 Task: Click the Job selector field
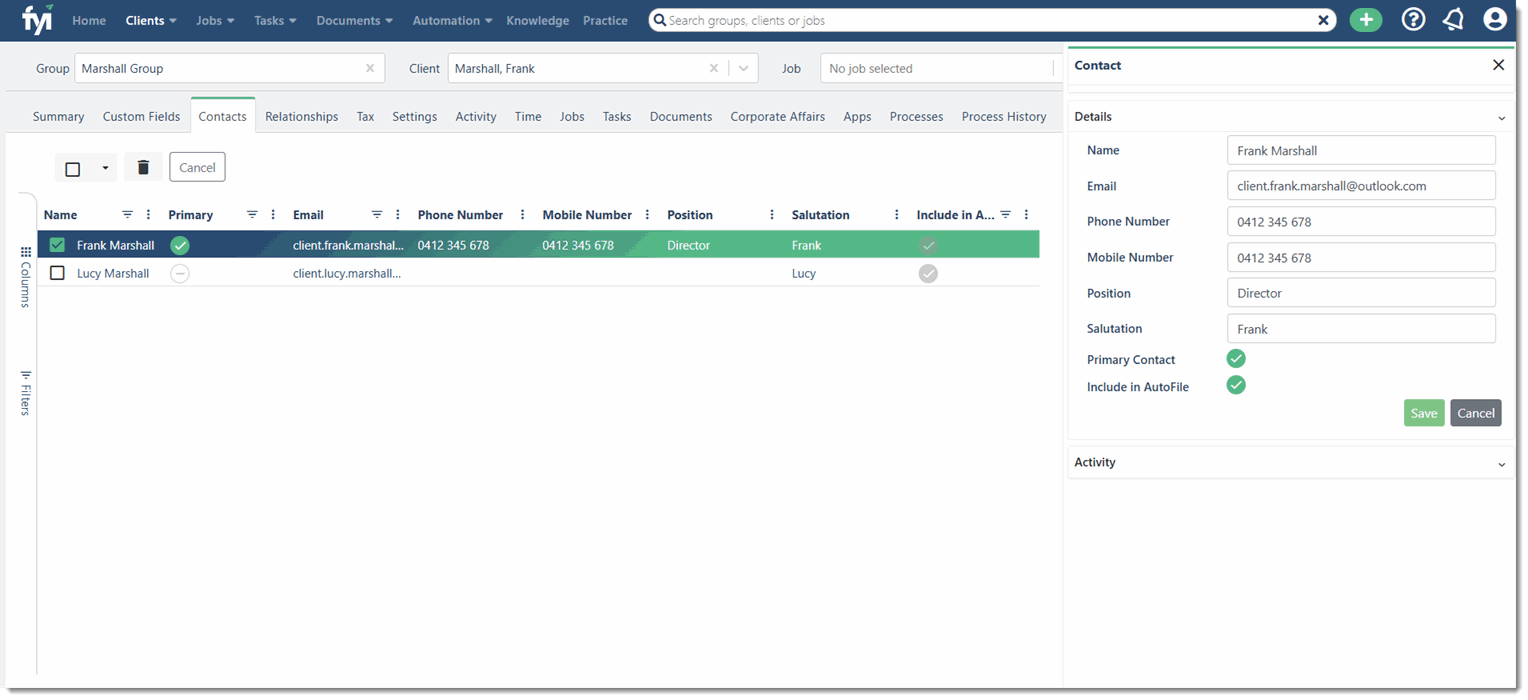pos(939,69)
